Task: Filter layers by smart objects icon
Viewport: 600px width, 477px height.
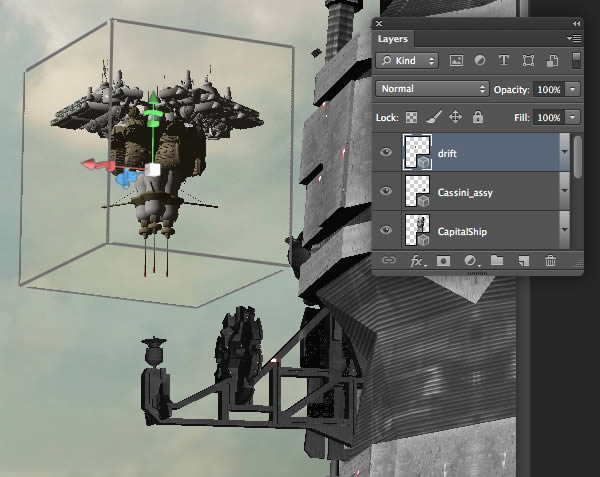Action: [x=552, y=60]
